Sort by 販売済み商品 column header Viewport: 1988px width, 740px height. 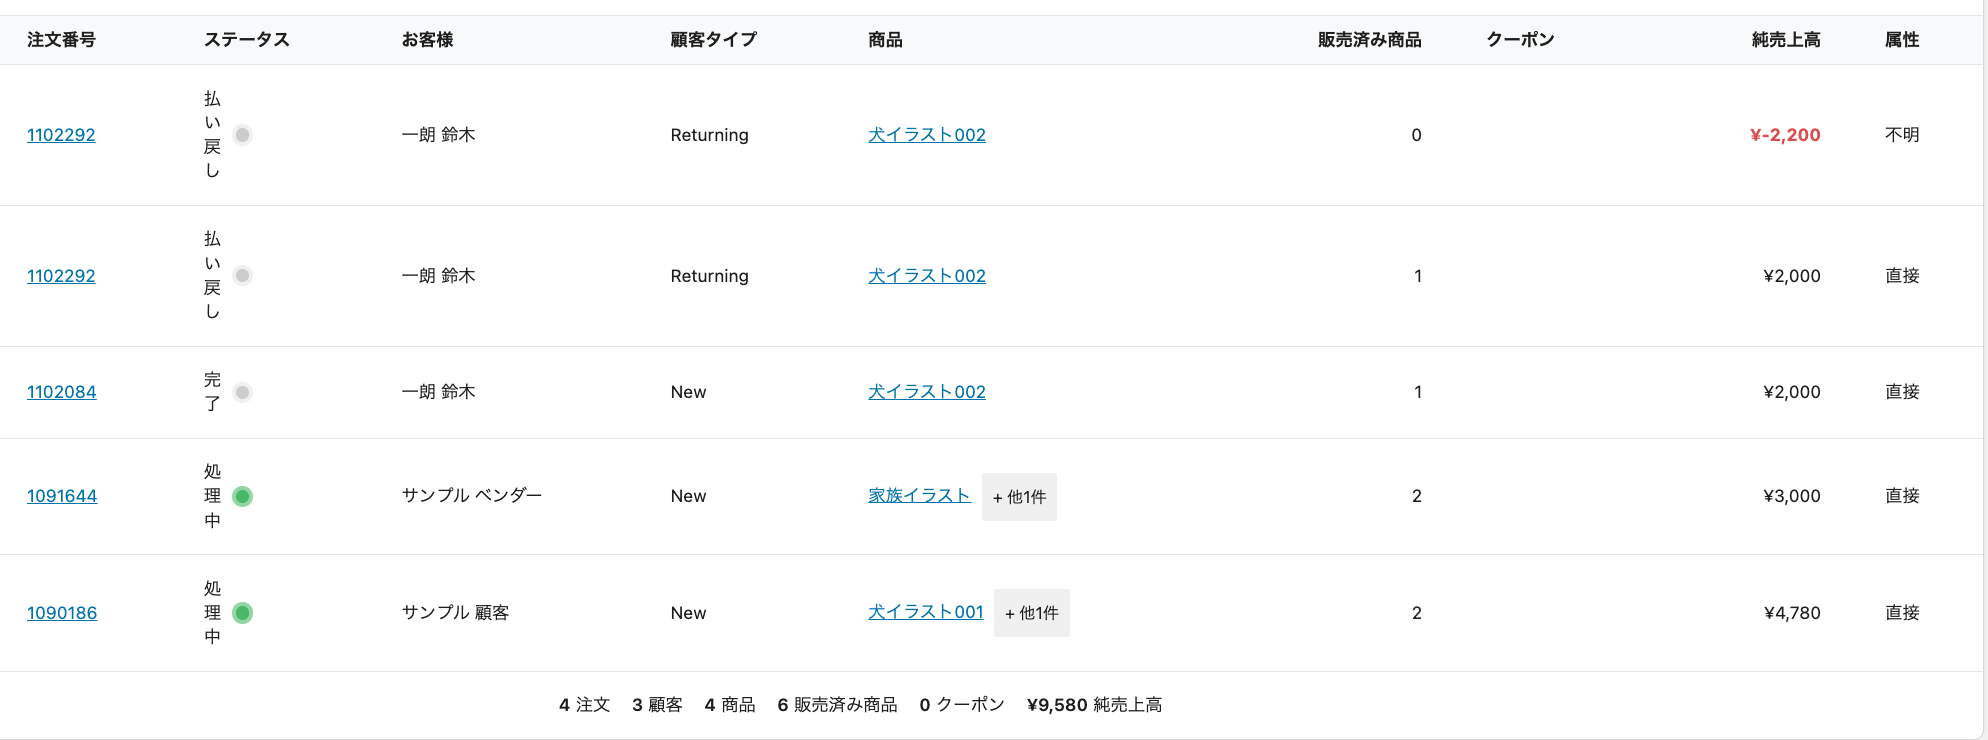click(x=1369, y=40)
